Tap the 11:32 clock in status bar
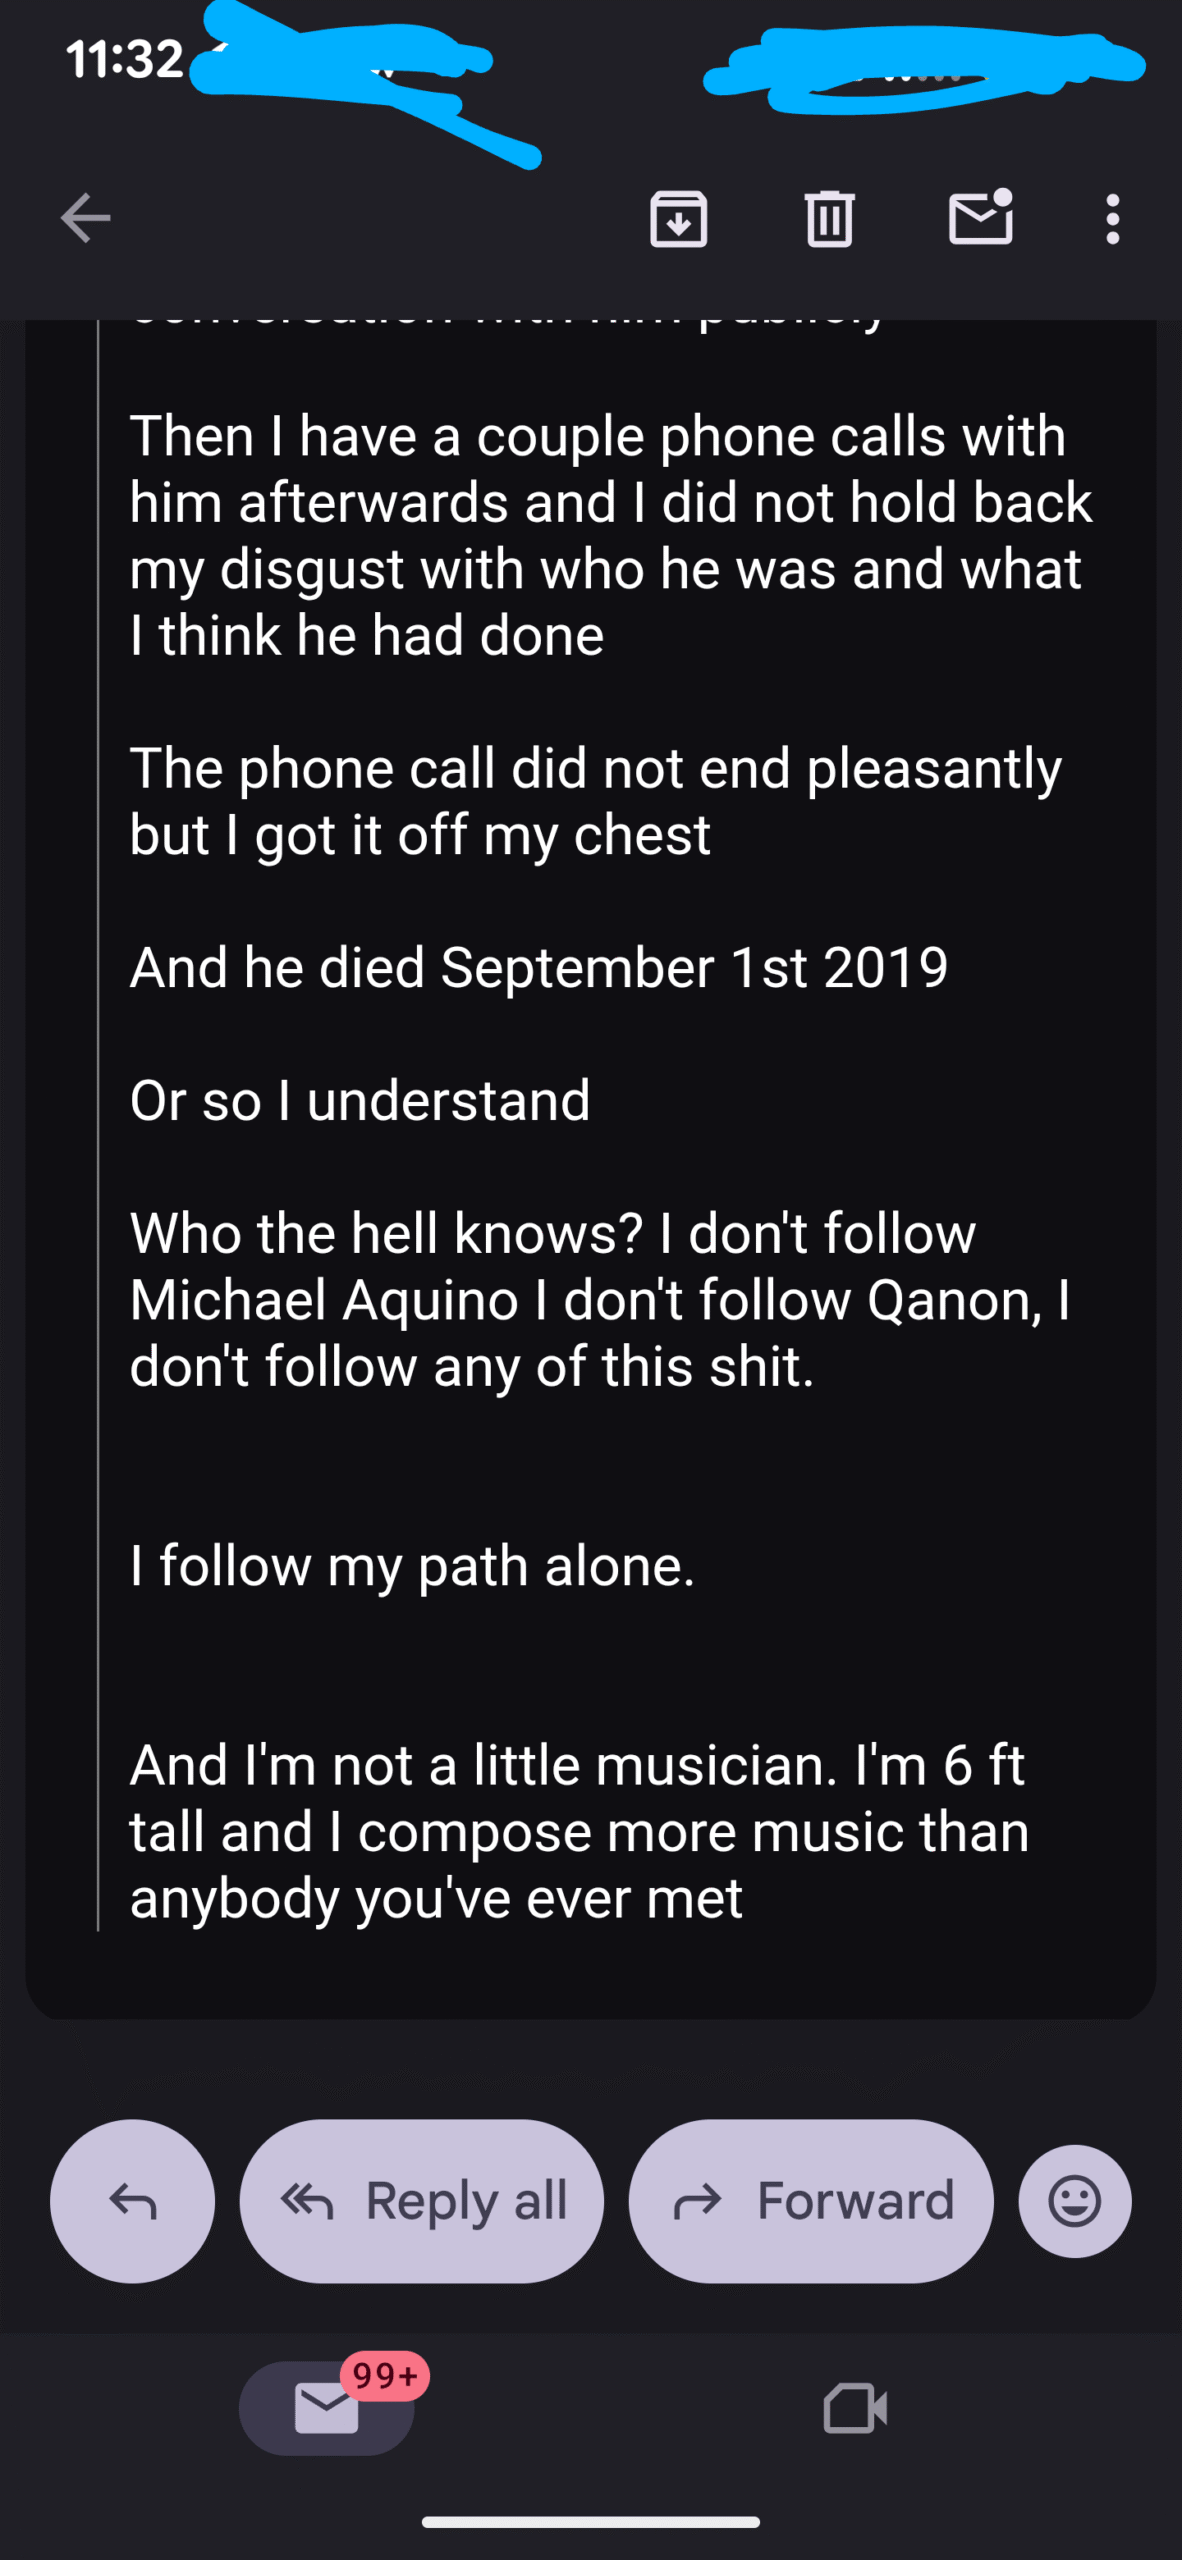 (x=125, y=59)
